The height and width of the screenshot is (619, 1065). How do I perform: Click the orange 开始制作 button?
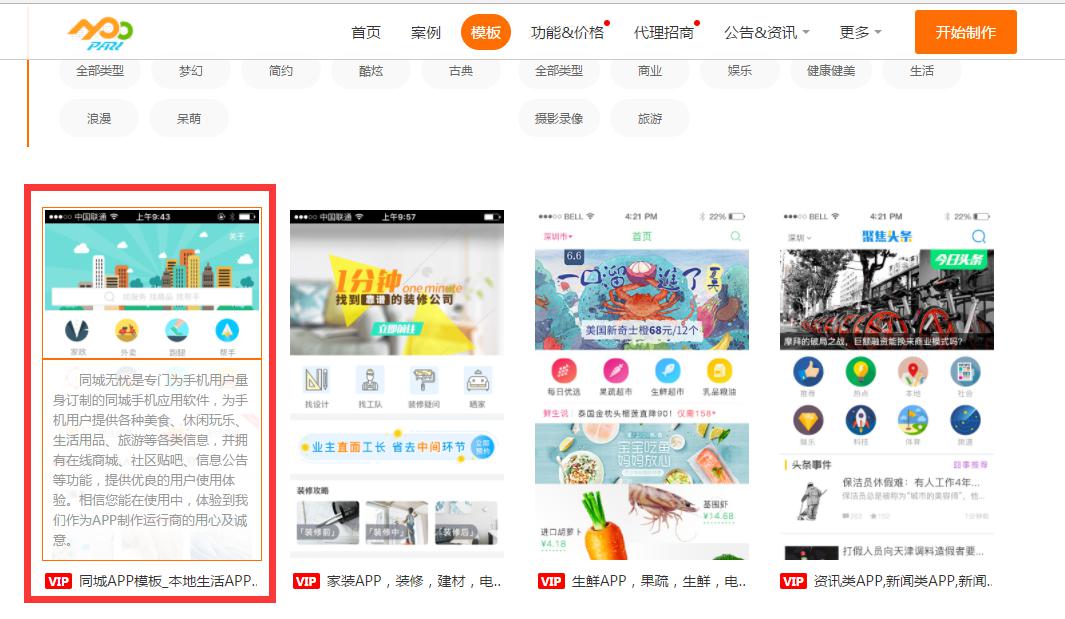[x=965, y=31]
